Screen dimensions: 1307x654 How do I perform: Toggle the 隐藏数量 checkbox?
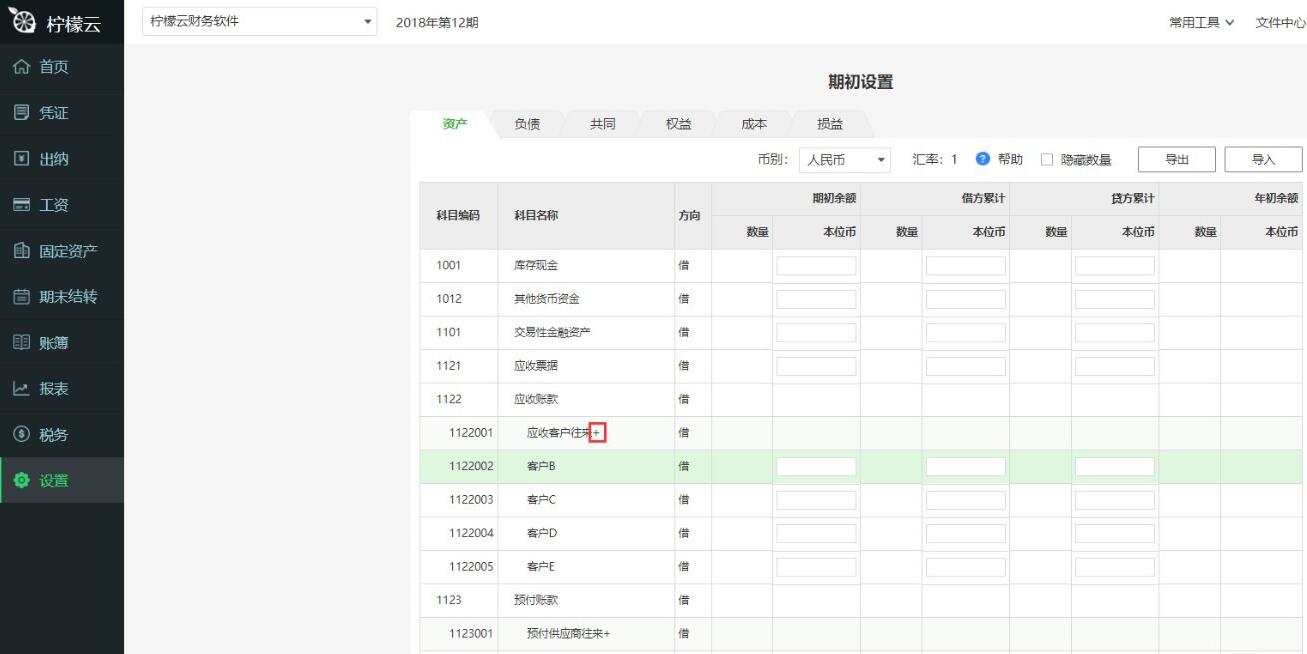1047,160
